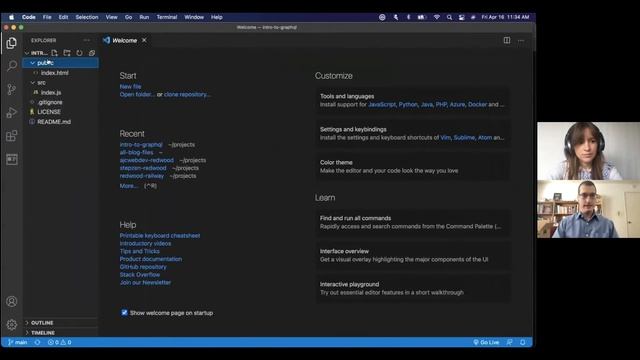Open errors and warnings count in status bar
Viewport: 640px width, 360px height.
tap(60, 342)
